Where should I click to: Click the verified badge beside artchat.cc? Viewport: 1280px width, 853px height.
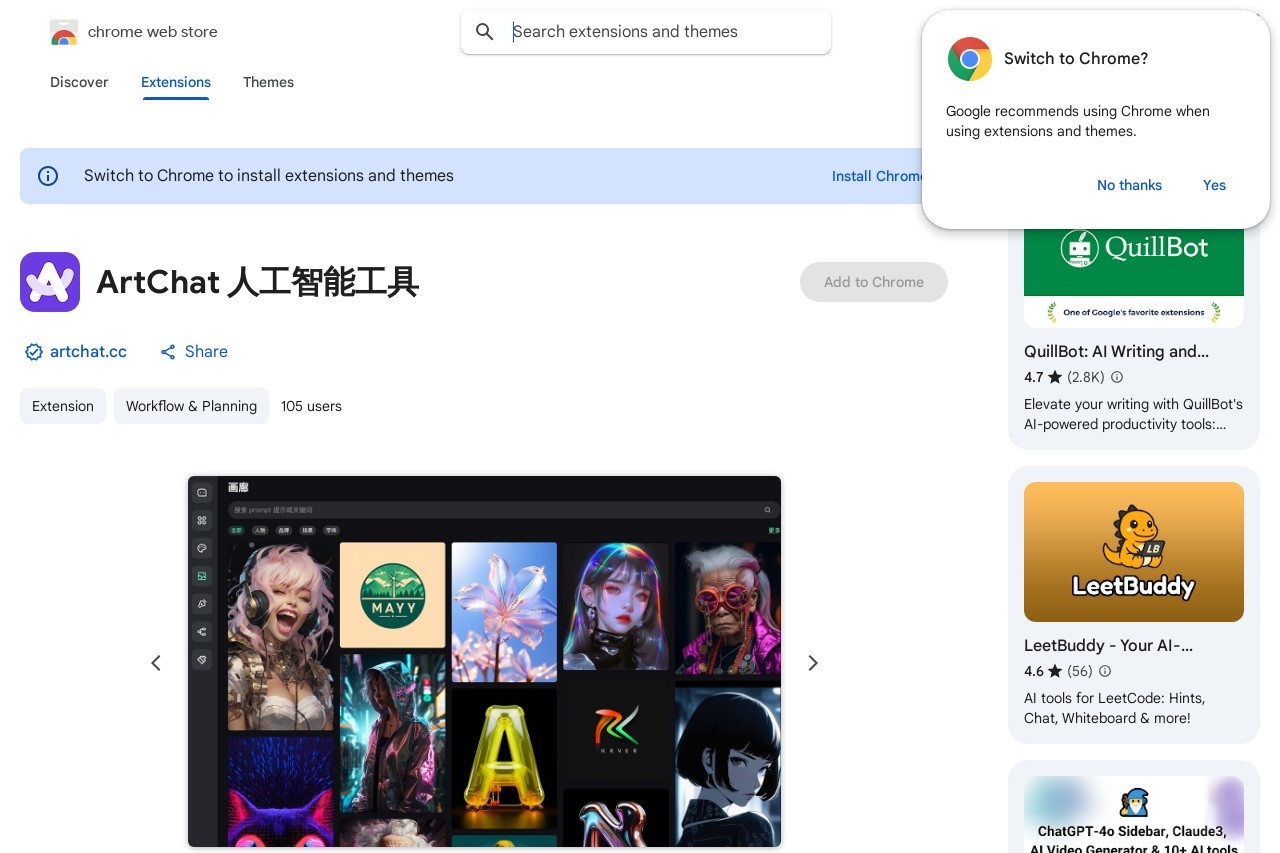coord(34,352)
